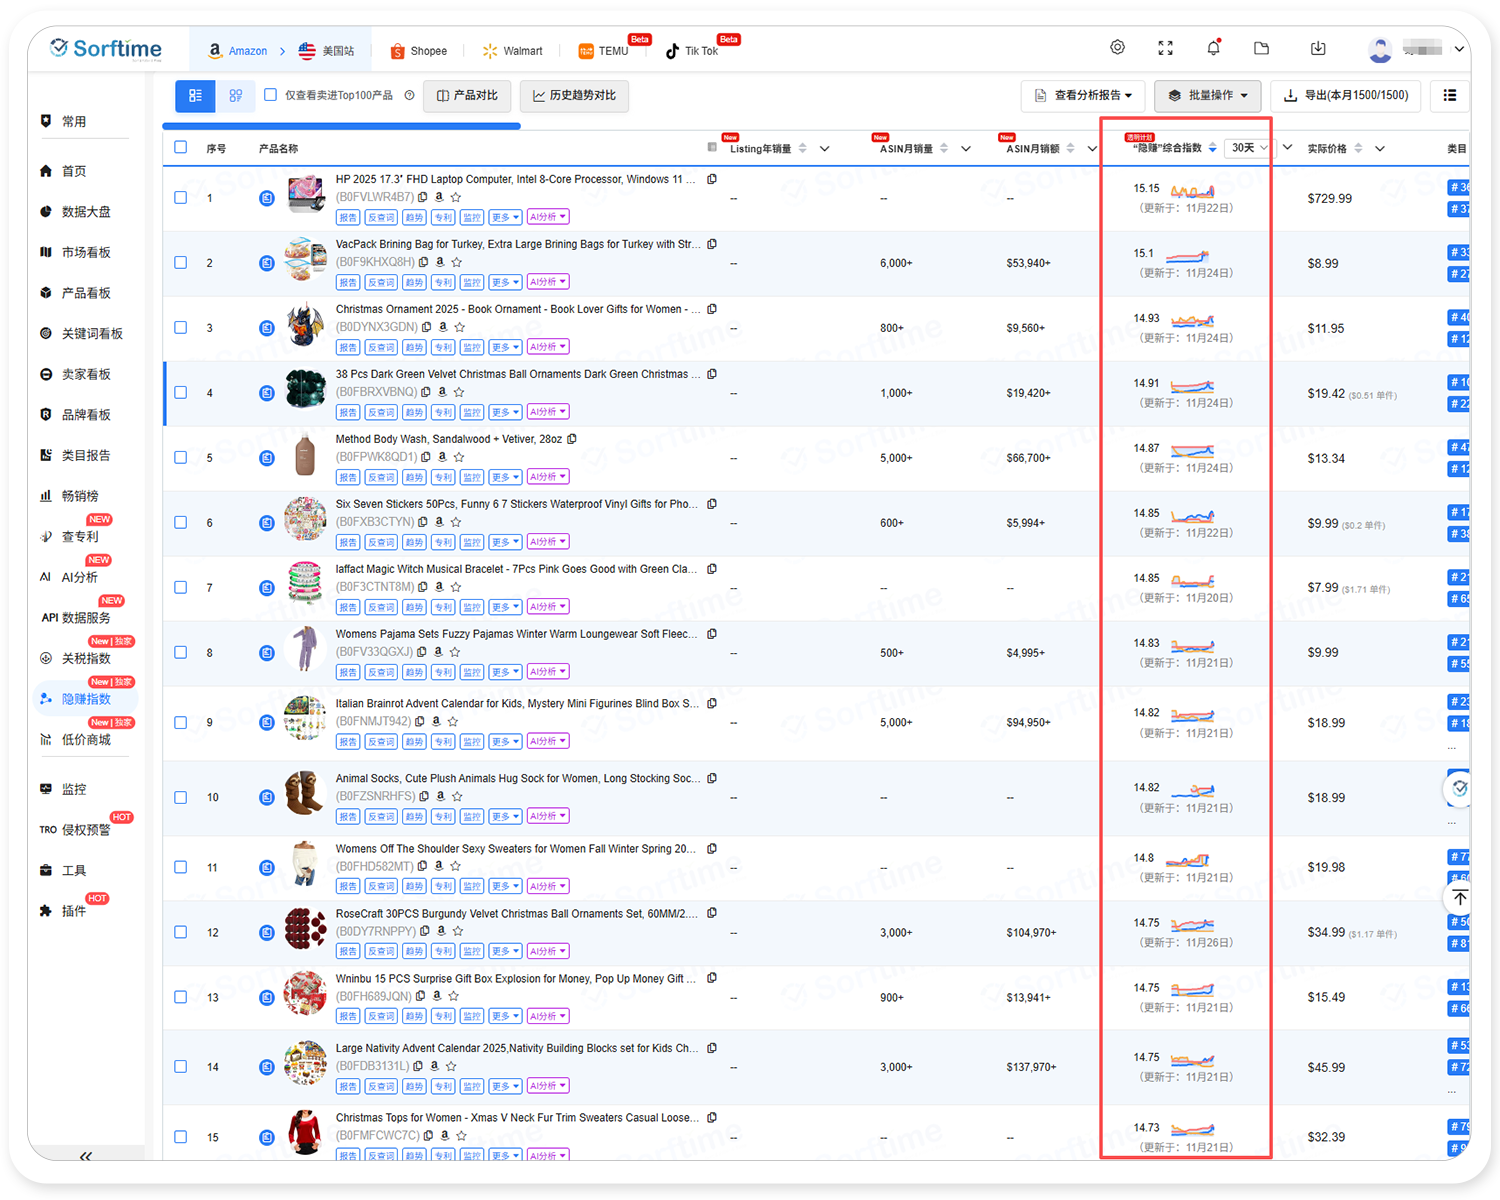The image size is (1500, 1200).
Task: Switch to grid card view icon
Action: [x=236, y=96]
